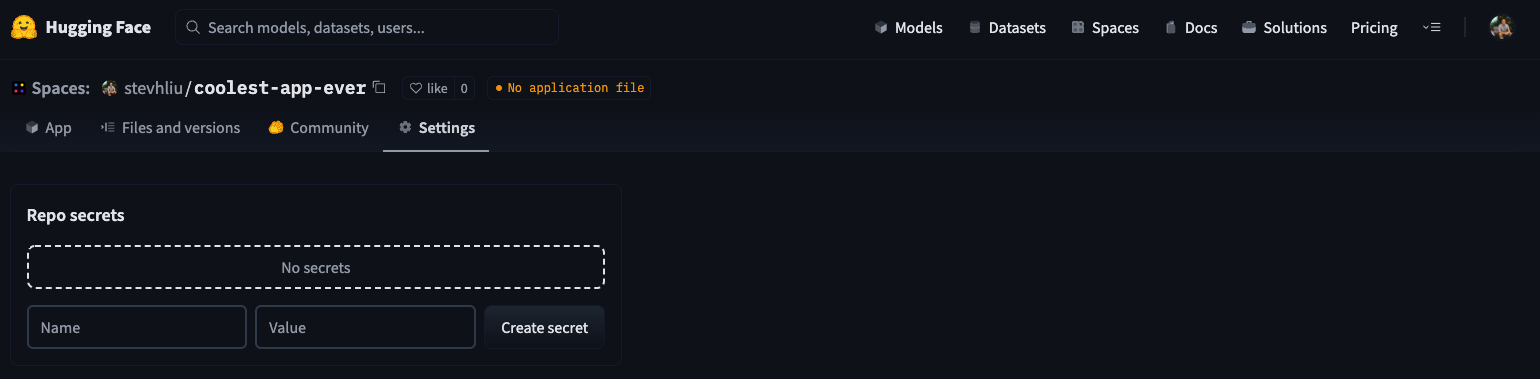Open the Solutions menu
This screenshot has height=379, width=1540.
coord(1284,28)
